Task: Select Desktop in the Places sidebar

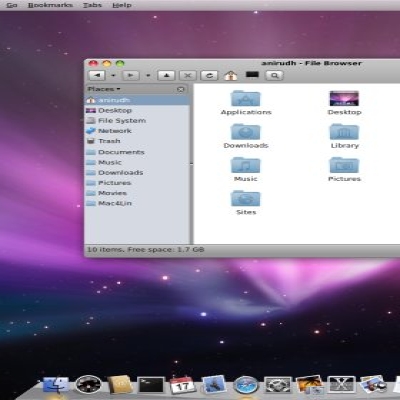Action: [137, 110]
